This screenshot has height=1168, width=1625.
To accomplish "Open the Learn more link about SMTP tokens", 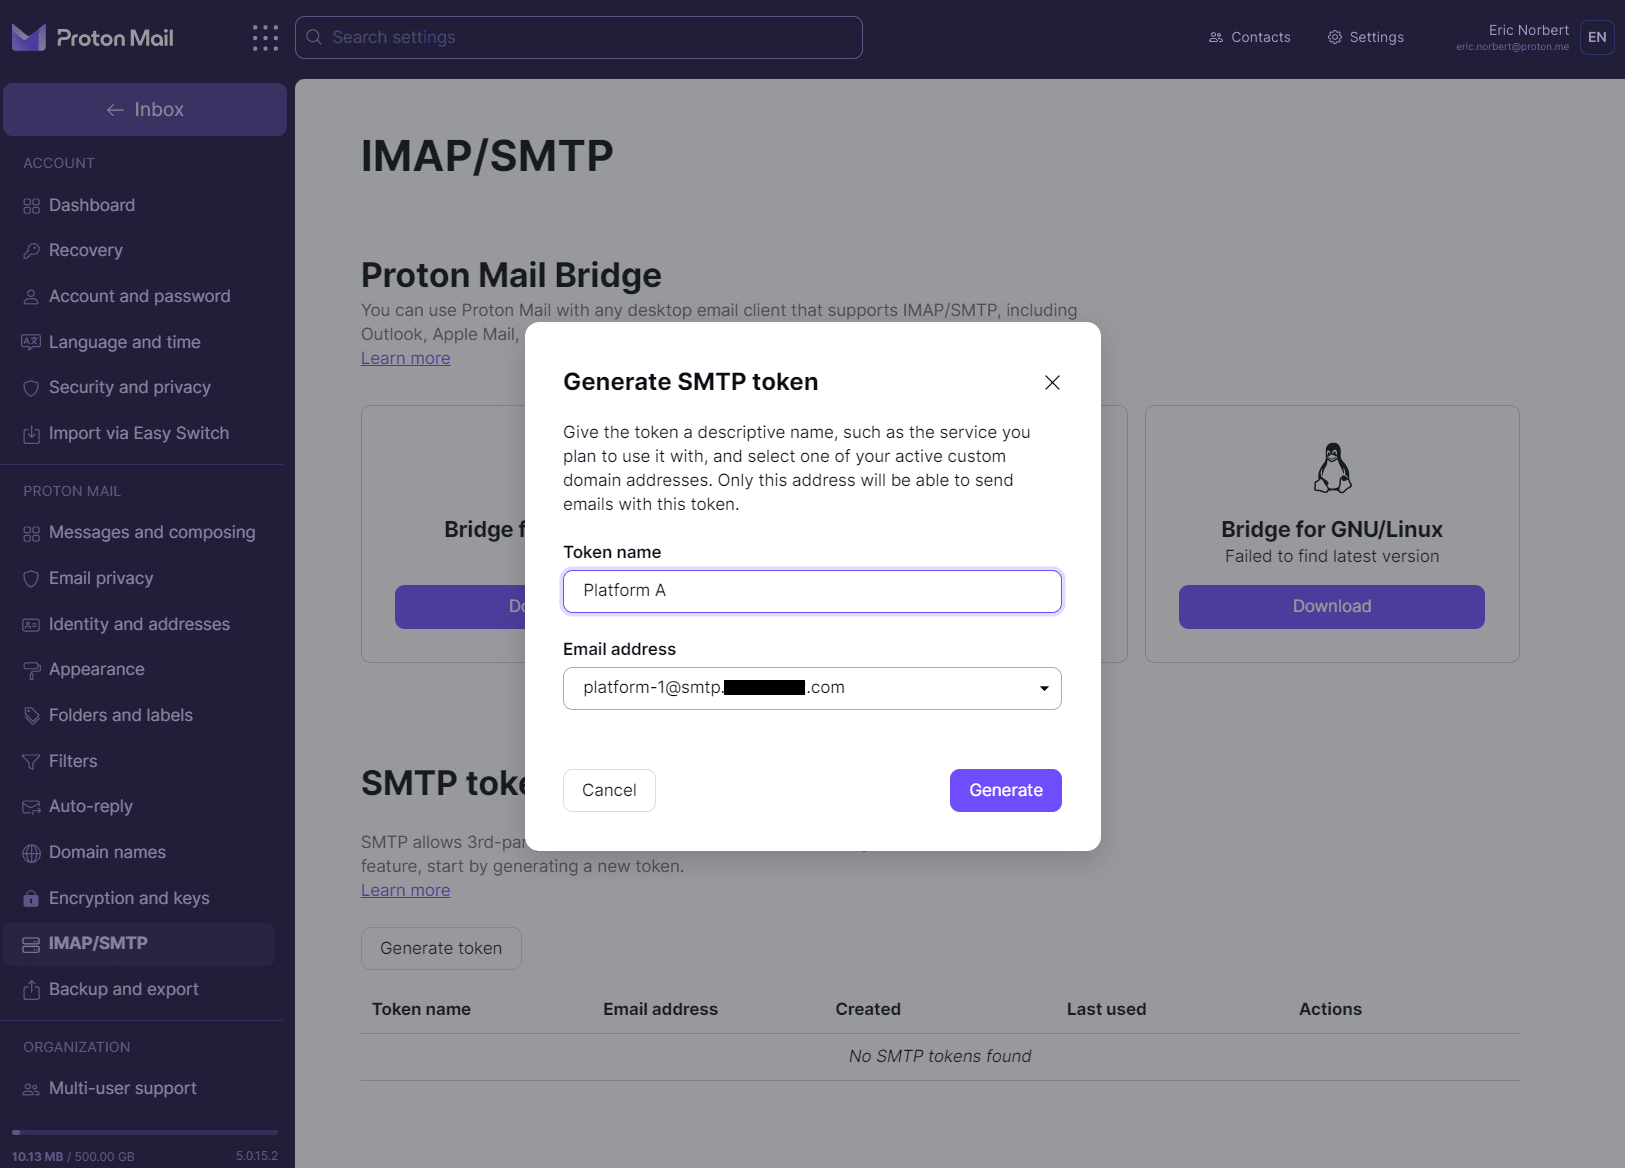I will (405, 890).
